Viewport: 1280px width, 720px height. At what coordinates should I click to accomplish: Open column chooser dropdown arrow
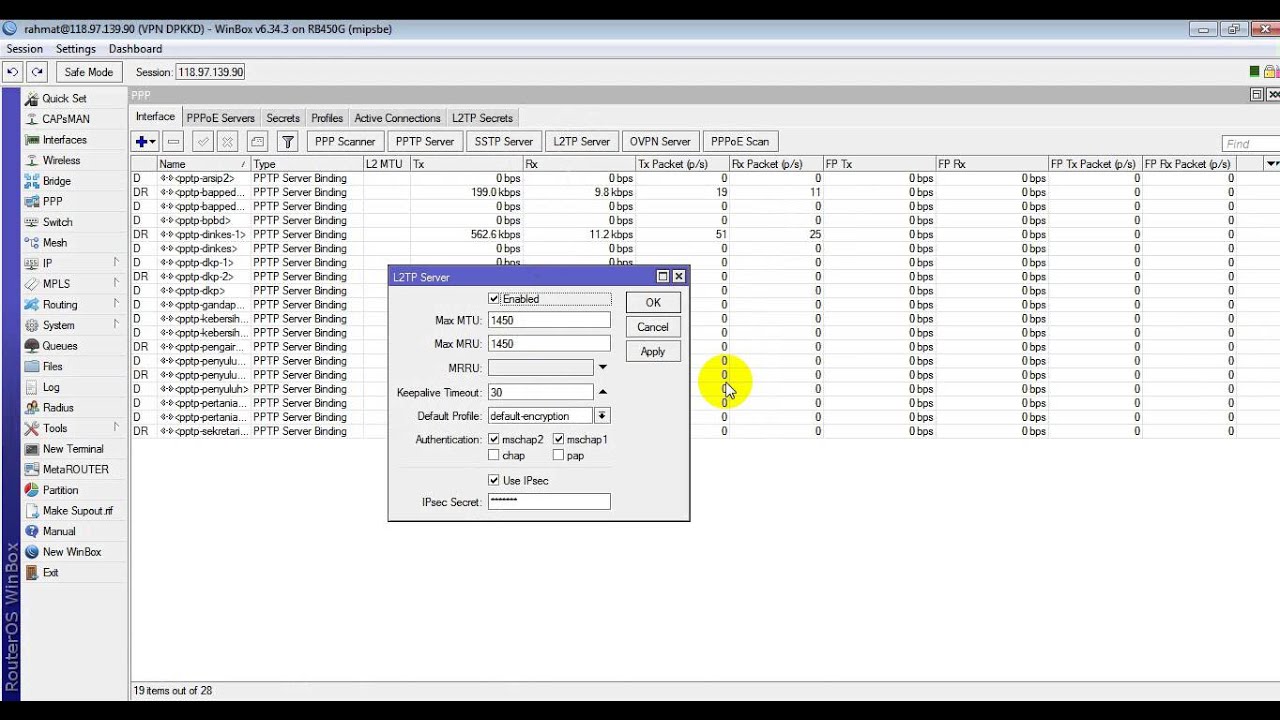[1272, 163]
